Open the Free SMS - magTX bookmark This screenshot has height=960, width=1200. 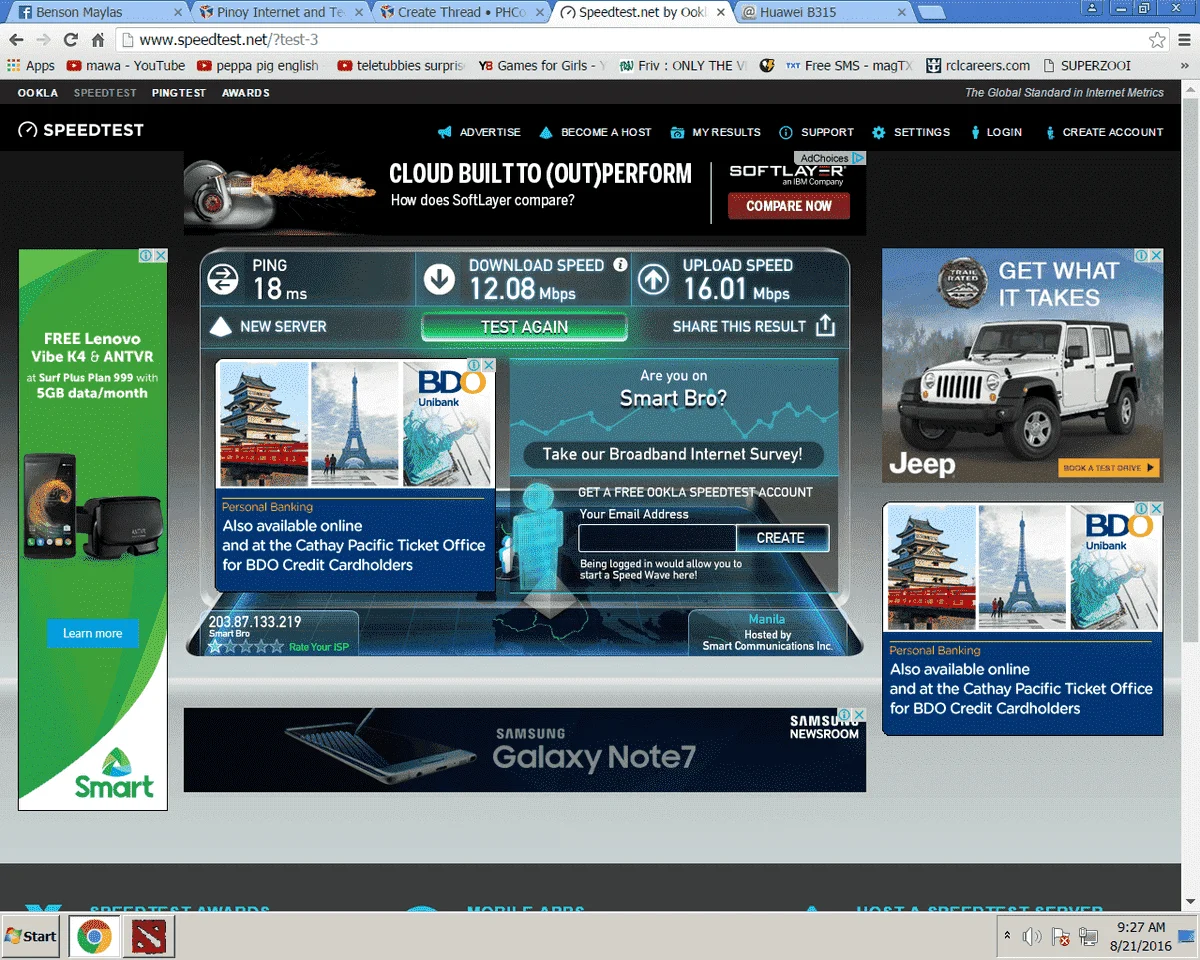[848, 66]
